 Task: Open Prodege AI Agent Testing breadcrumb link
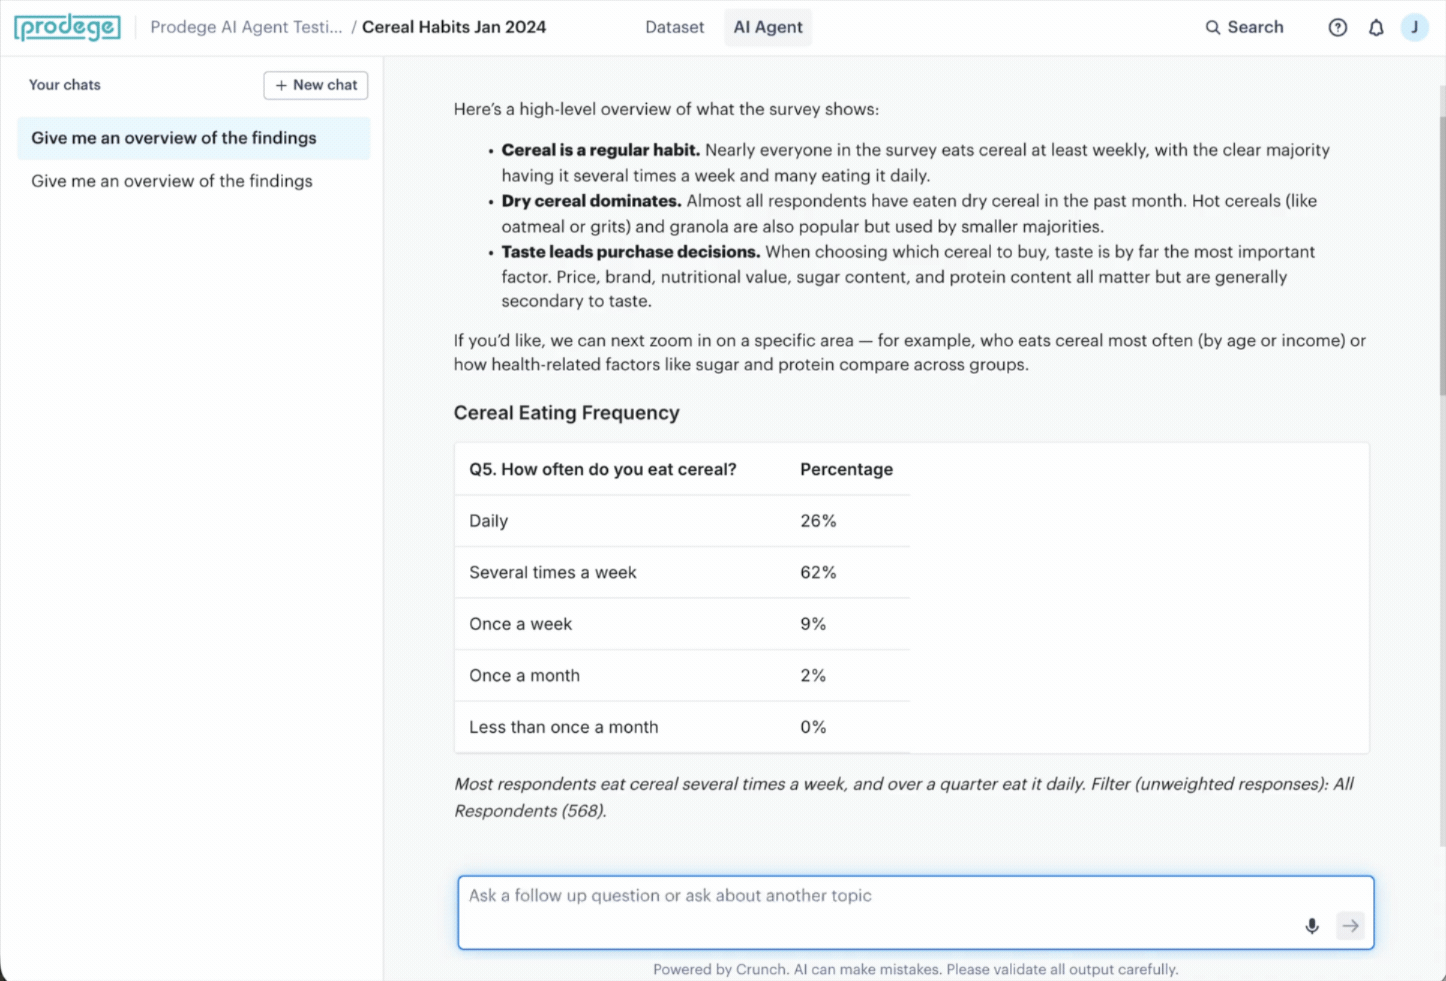pos(246,27)
